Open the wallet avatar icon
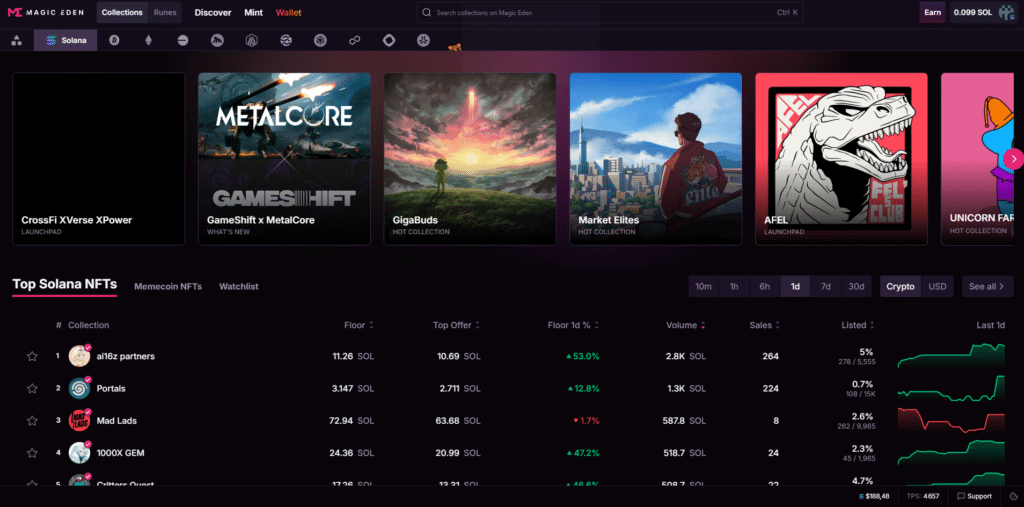 coord(1006,12)
